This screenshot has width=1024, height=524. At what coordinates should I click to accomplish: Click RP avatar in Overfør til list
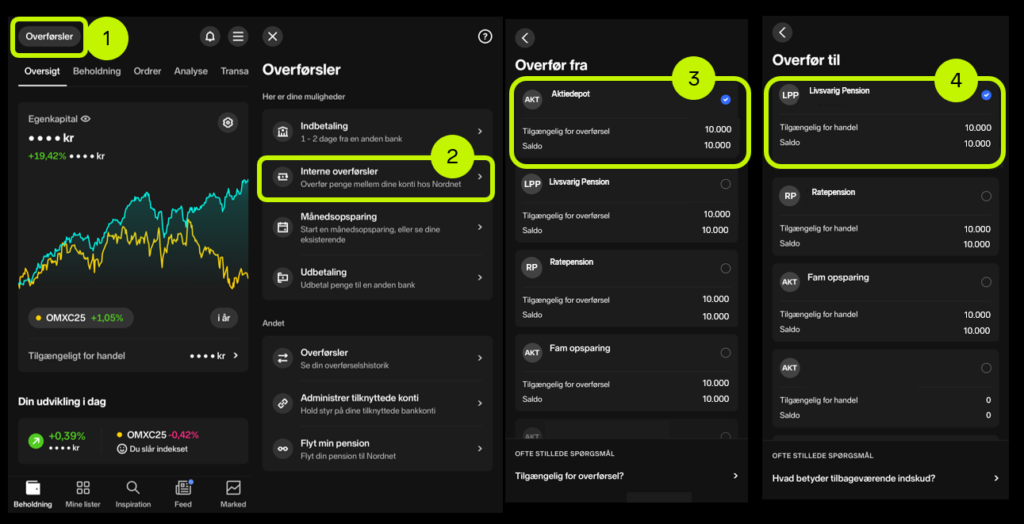point(790,195)
